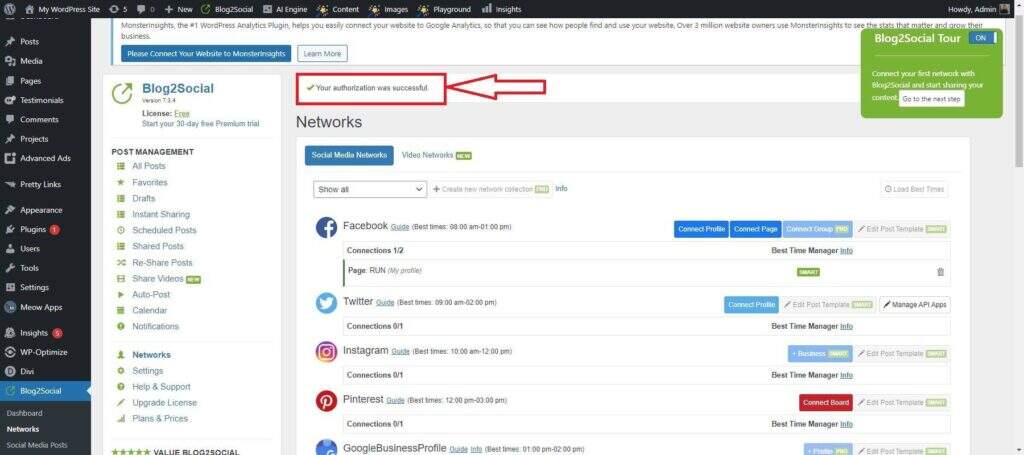Switch to Social Media Networks tab
Screen dimensions: 1024x455
pos(349,155)
